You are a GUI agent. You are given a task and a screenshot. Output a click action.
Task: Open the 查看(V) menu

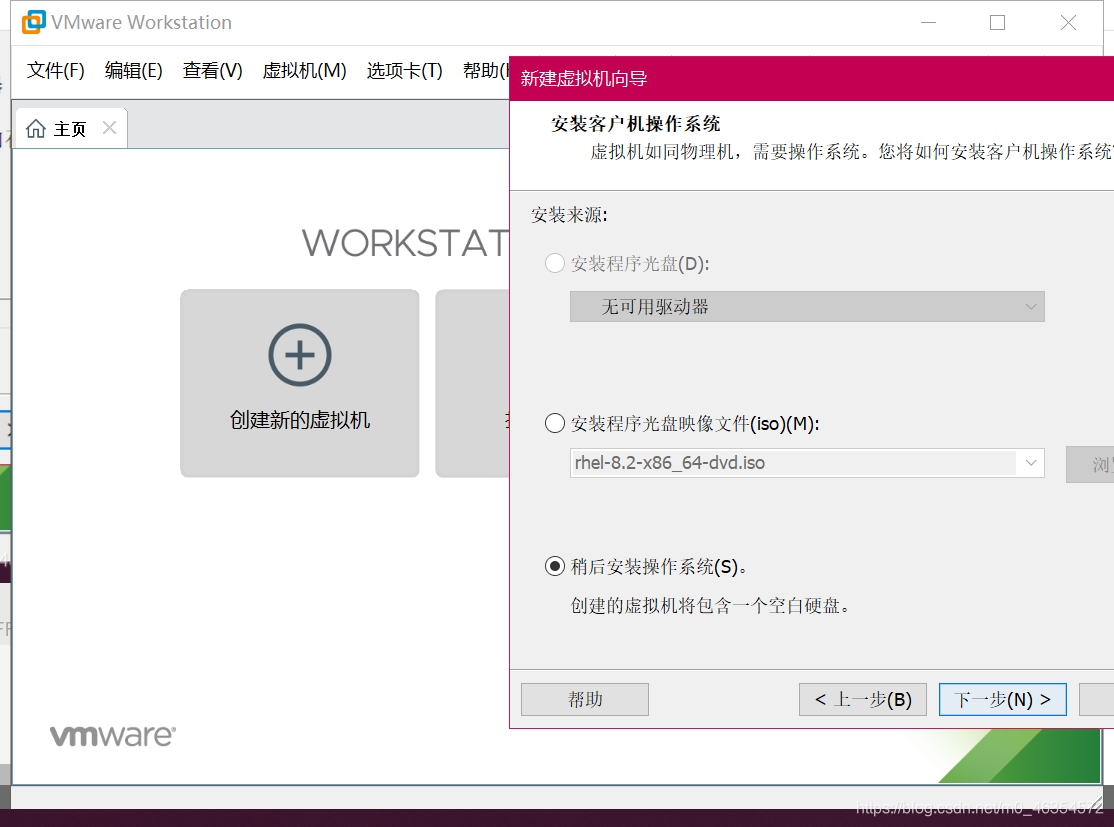point(212,70)
